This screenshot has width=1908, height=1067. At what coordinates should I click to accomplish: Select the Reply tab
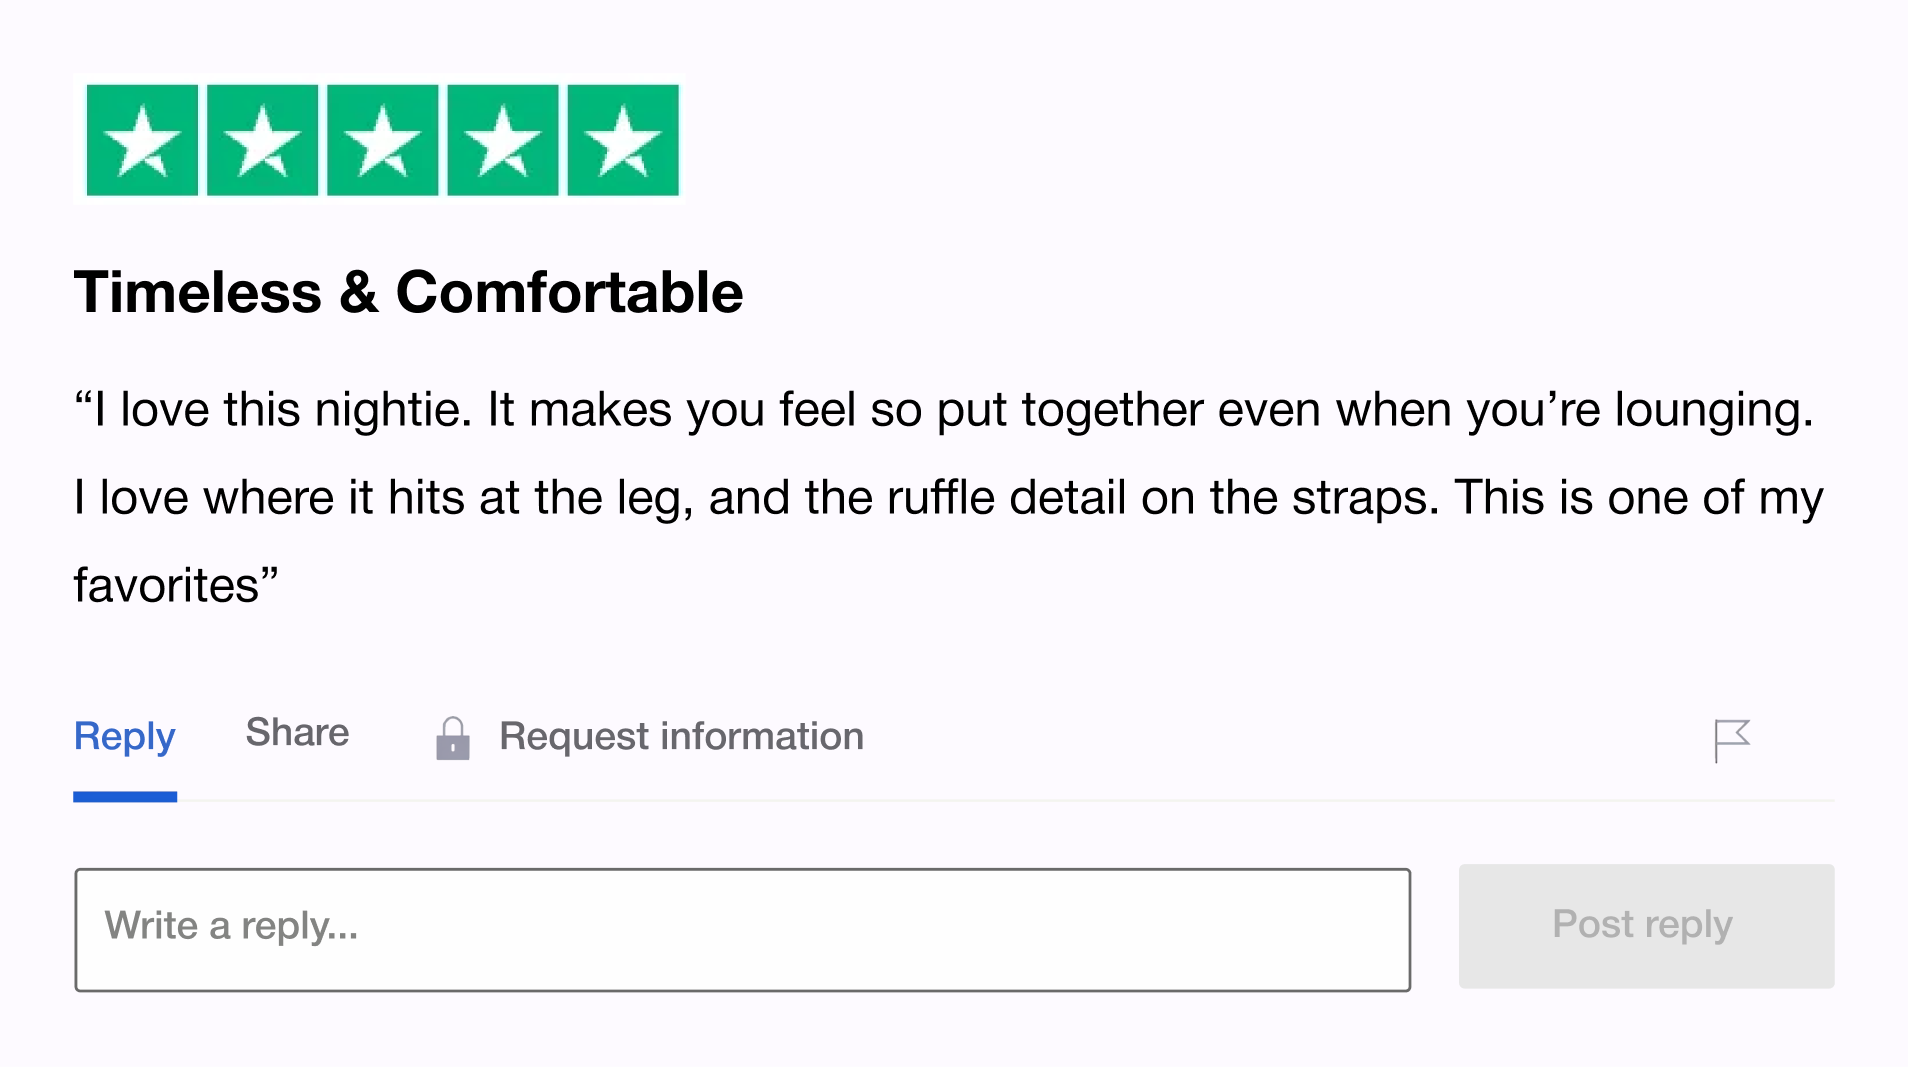(x=125, y=737)
